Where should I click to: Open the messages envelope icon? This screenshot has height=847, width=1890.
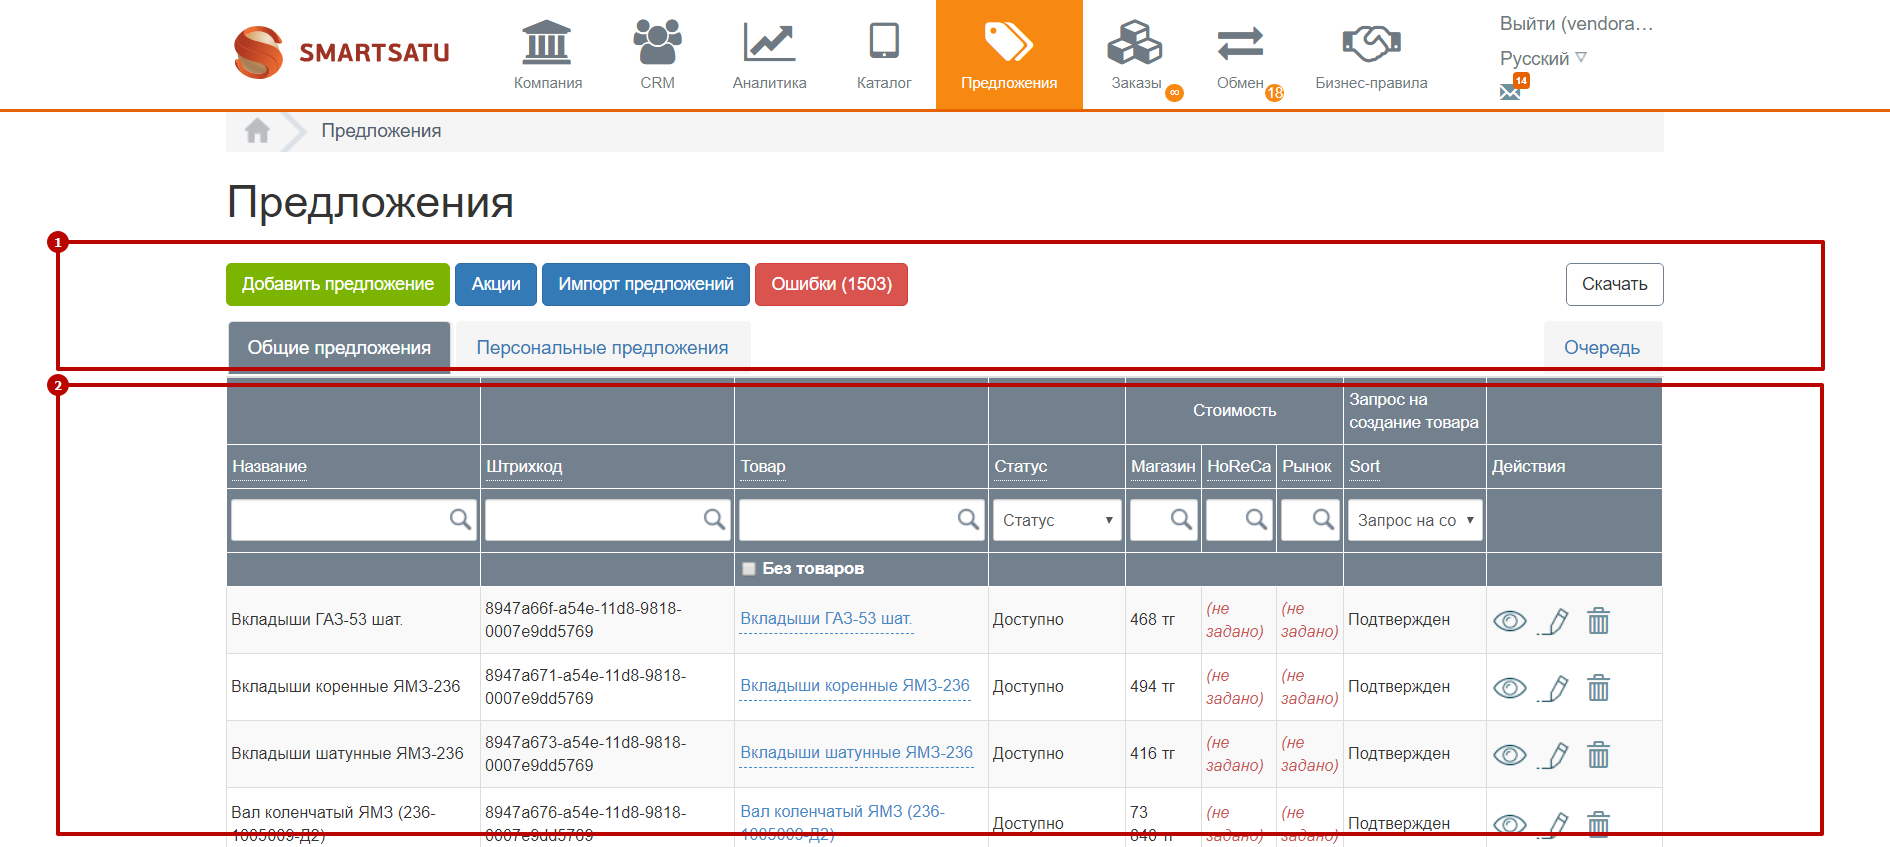click(x=1510, y=92)
